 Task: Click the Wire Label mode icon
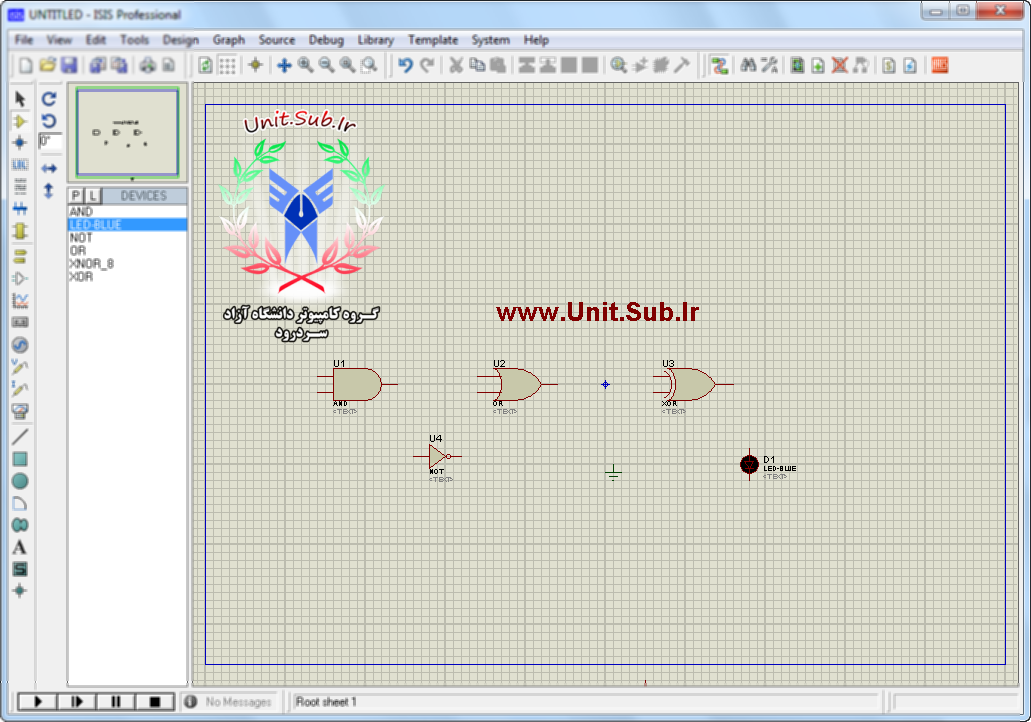click(x=20, y=165)
